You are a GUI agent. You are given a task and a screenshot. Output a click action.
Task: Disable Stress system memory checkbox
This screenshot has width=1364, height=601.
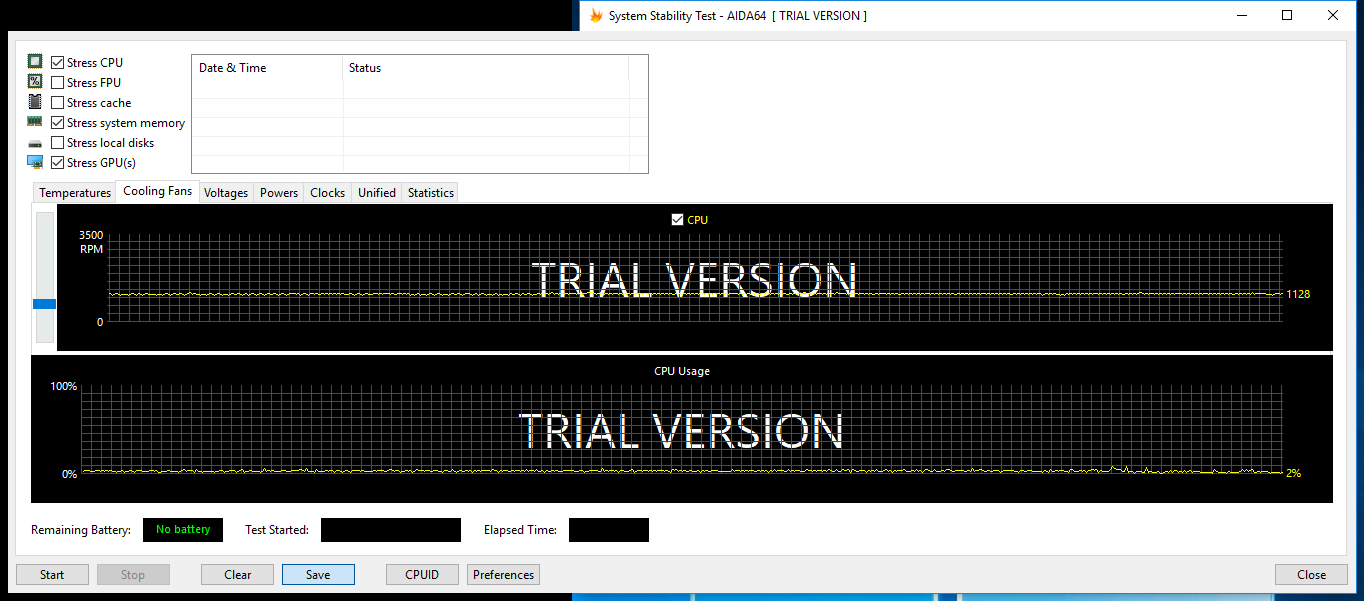[x=58, y=122]
